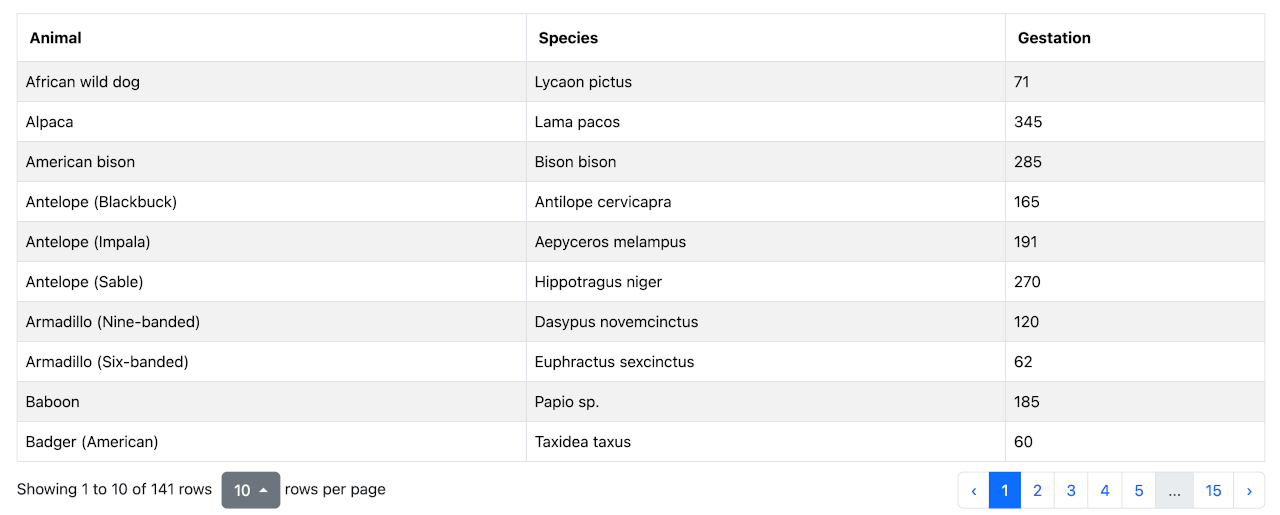Select the Armadillo (Nine-banded) cell
This screenshot has width=1280, height=515.
tap(113, 322)
